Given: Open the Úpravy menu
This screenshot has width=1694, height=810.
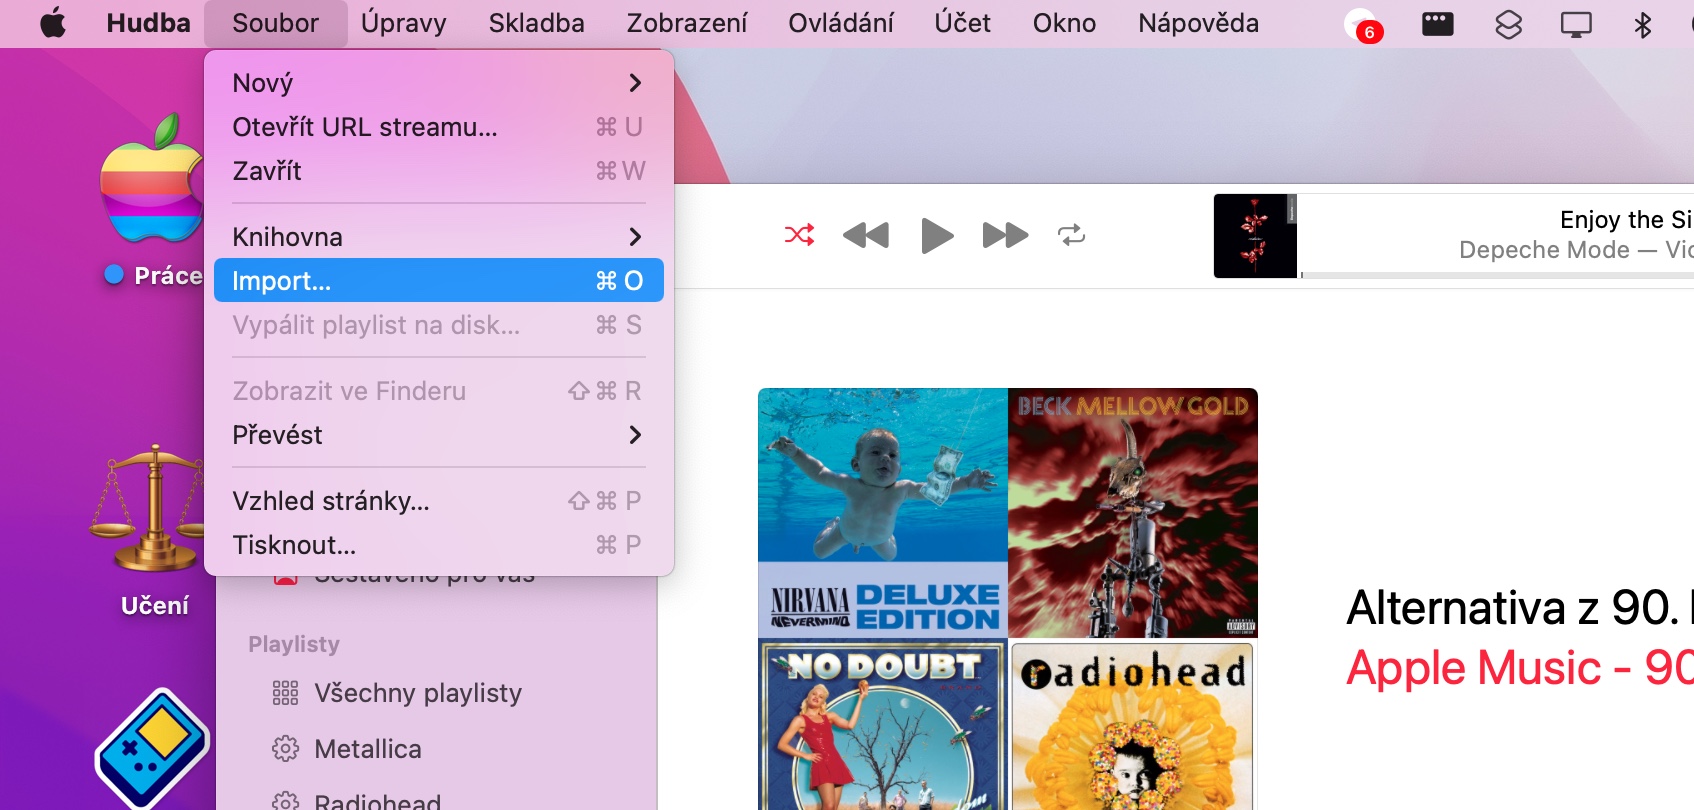Looking at the screenshot, I should click(x=404, y=23).
